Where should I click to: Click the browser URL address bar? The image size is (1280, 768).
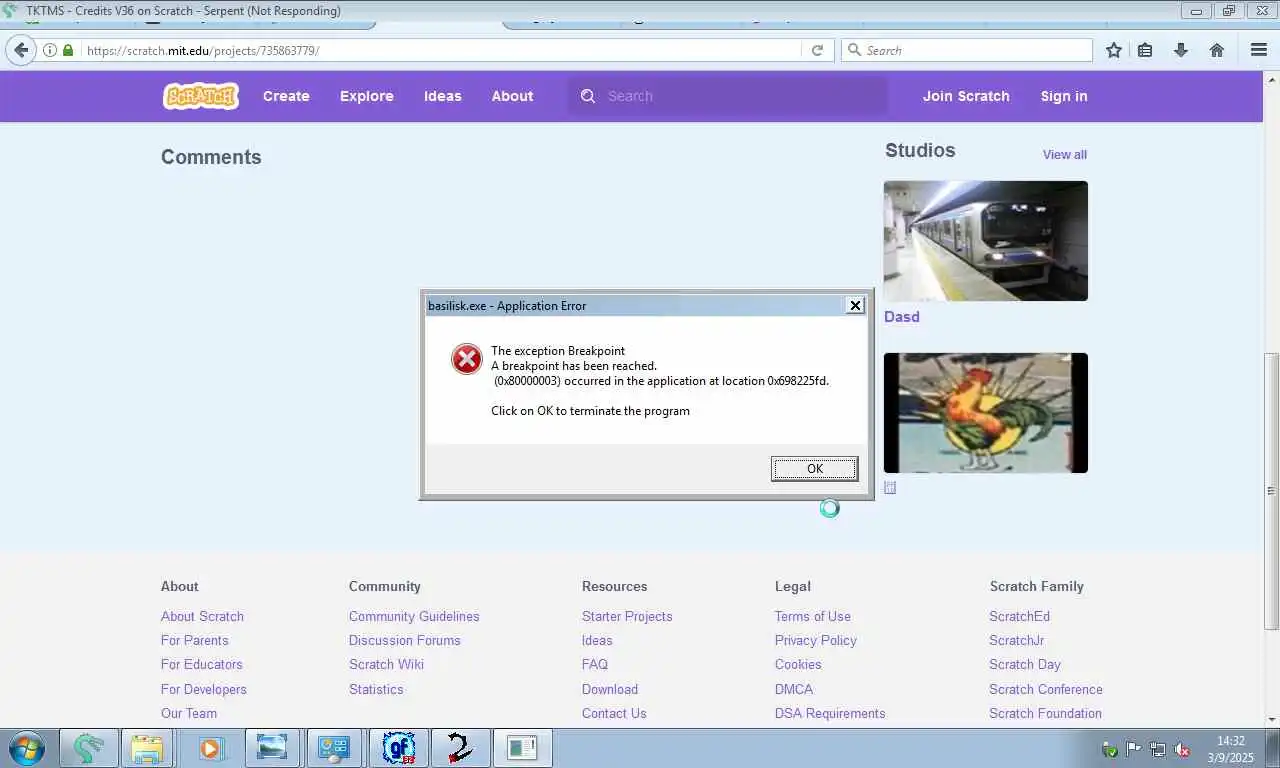440,50
